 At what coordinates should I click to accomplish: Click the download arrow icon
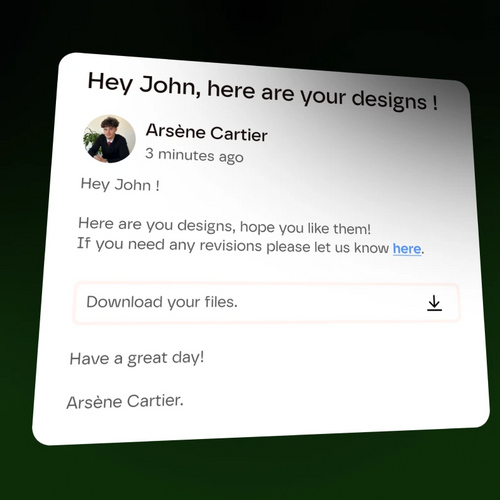coord(434,303)
